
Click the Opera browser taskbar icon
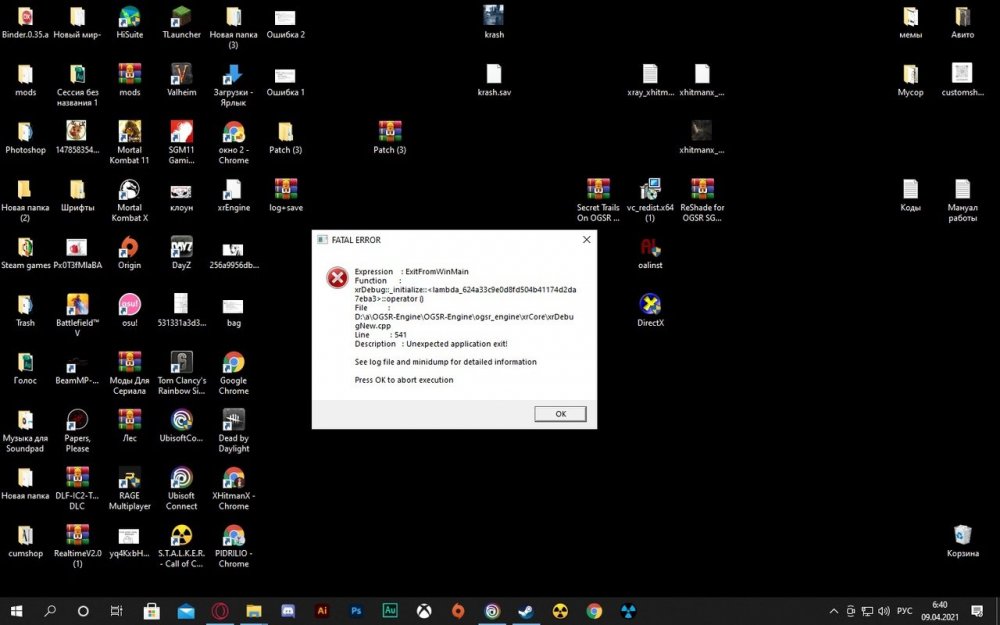219,611
